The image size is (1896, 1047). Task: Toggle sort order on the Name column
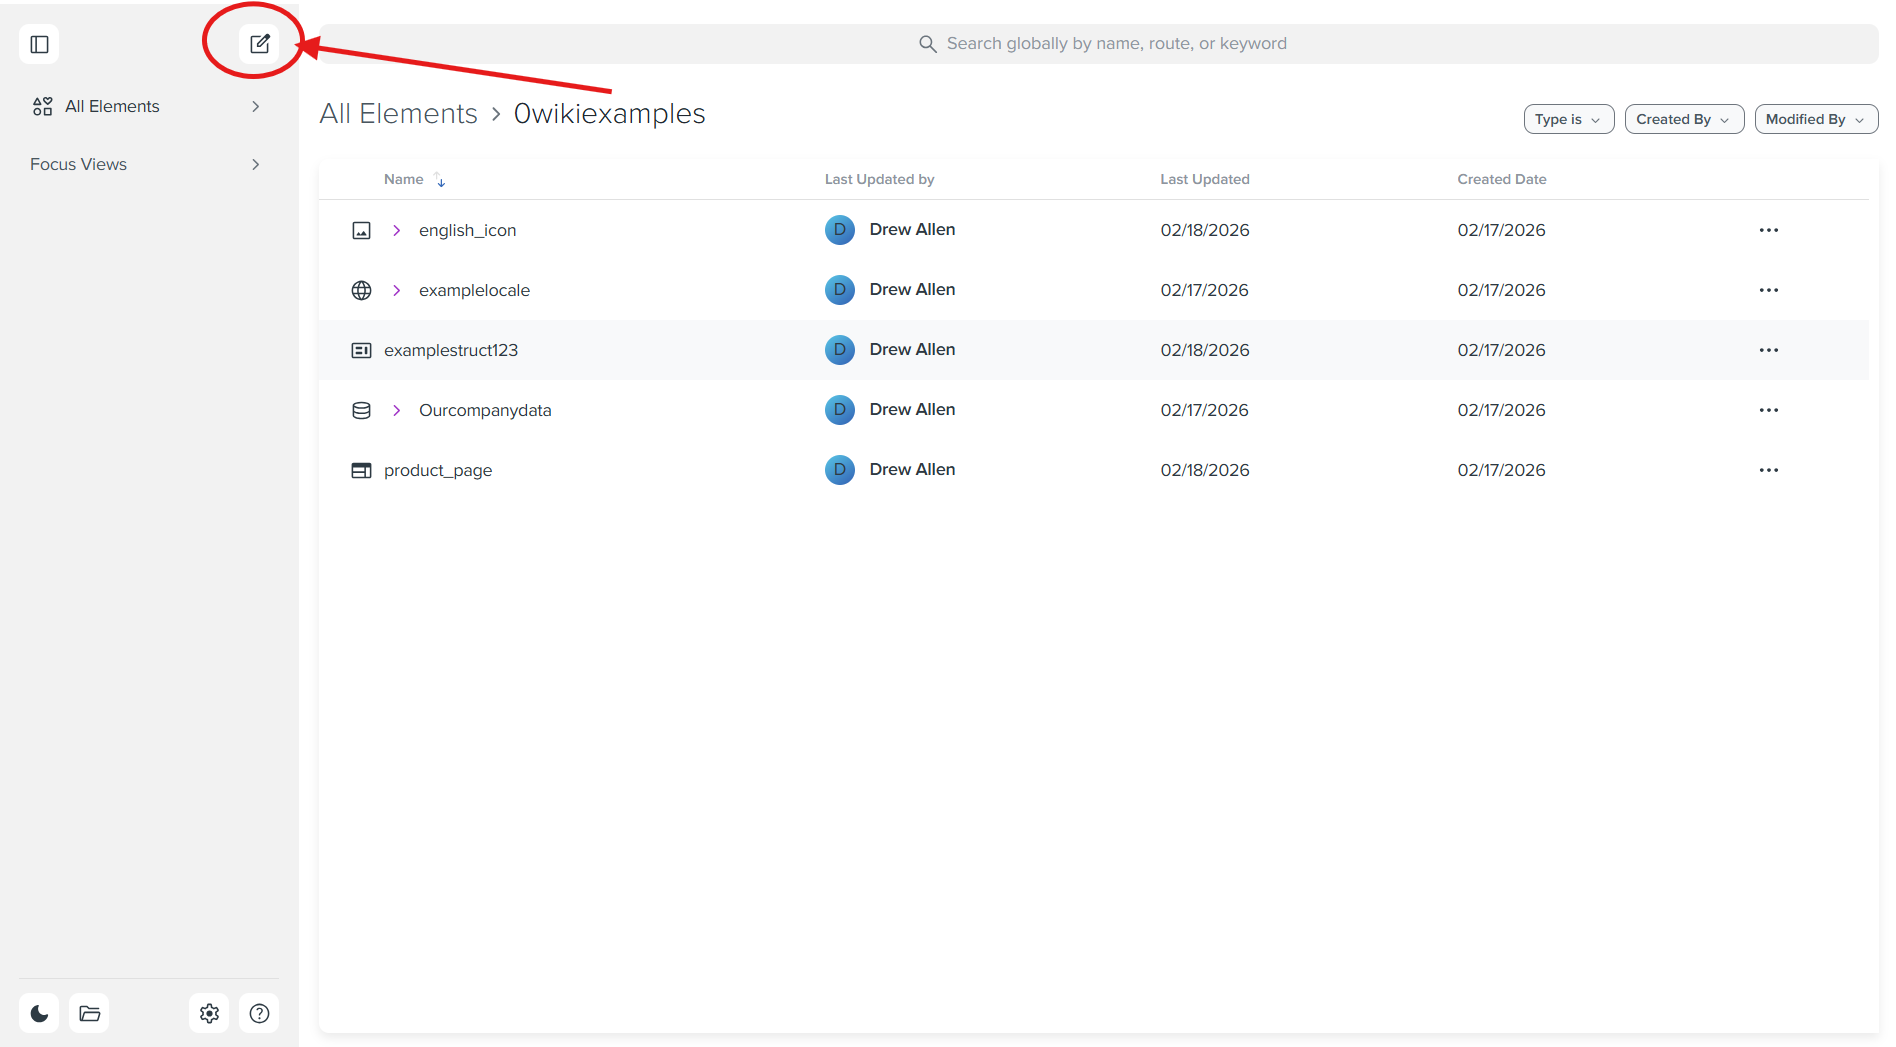tap(439, 179)
